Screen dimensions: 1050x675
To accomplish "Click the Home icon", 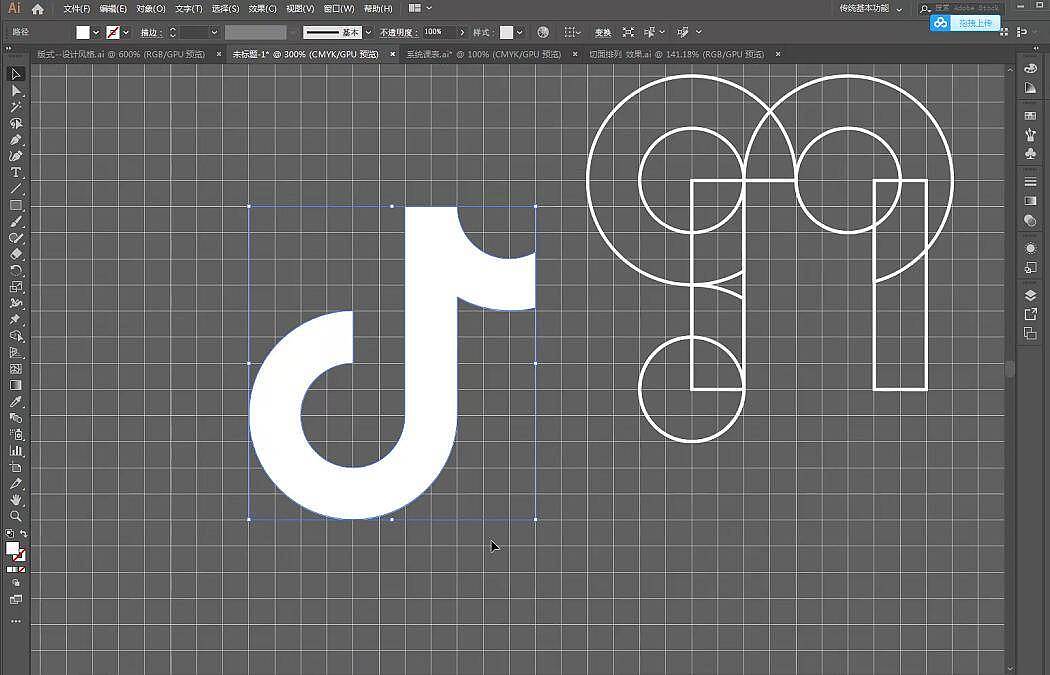I will [x=38, y=9].
